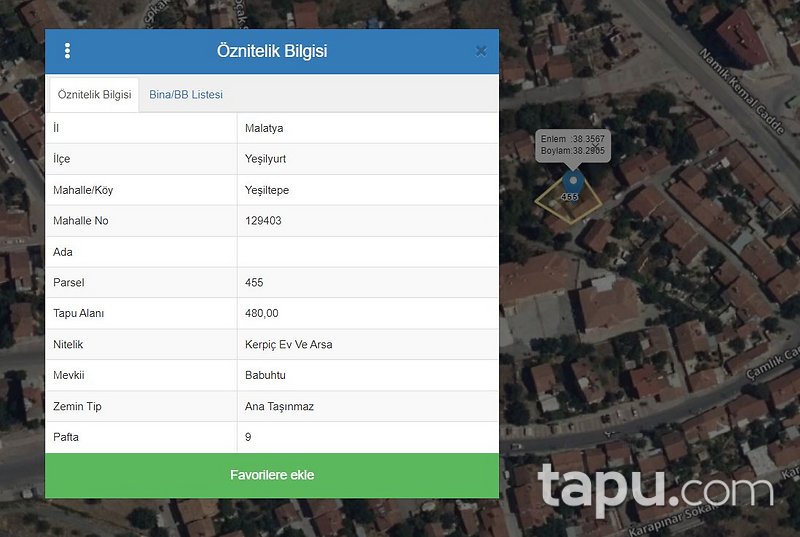Viewport: 800px width, 537px height.
Task: Close the Öznitelik Bilgisi dialog
Action: (481, 51)
